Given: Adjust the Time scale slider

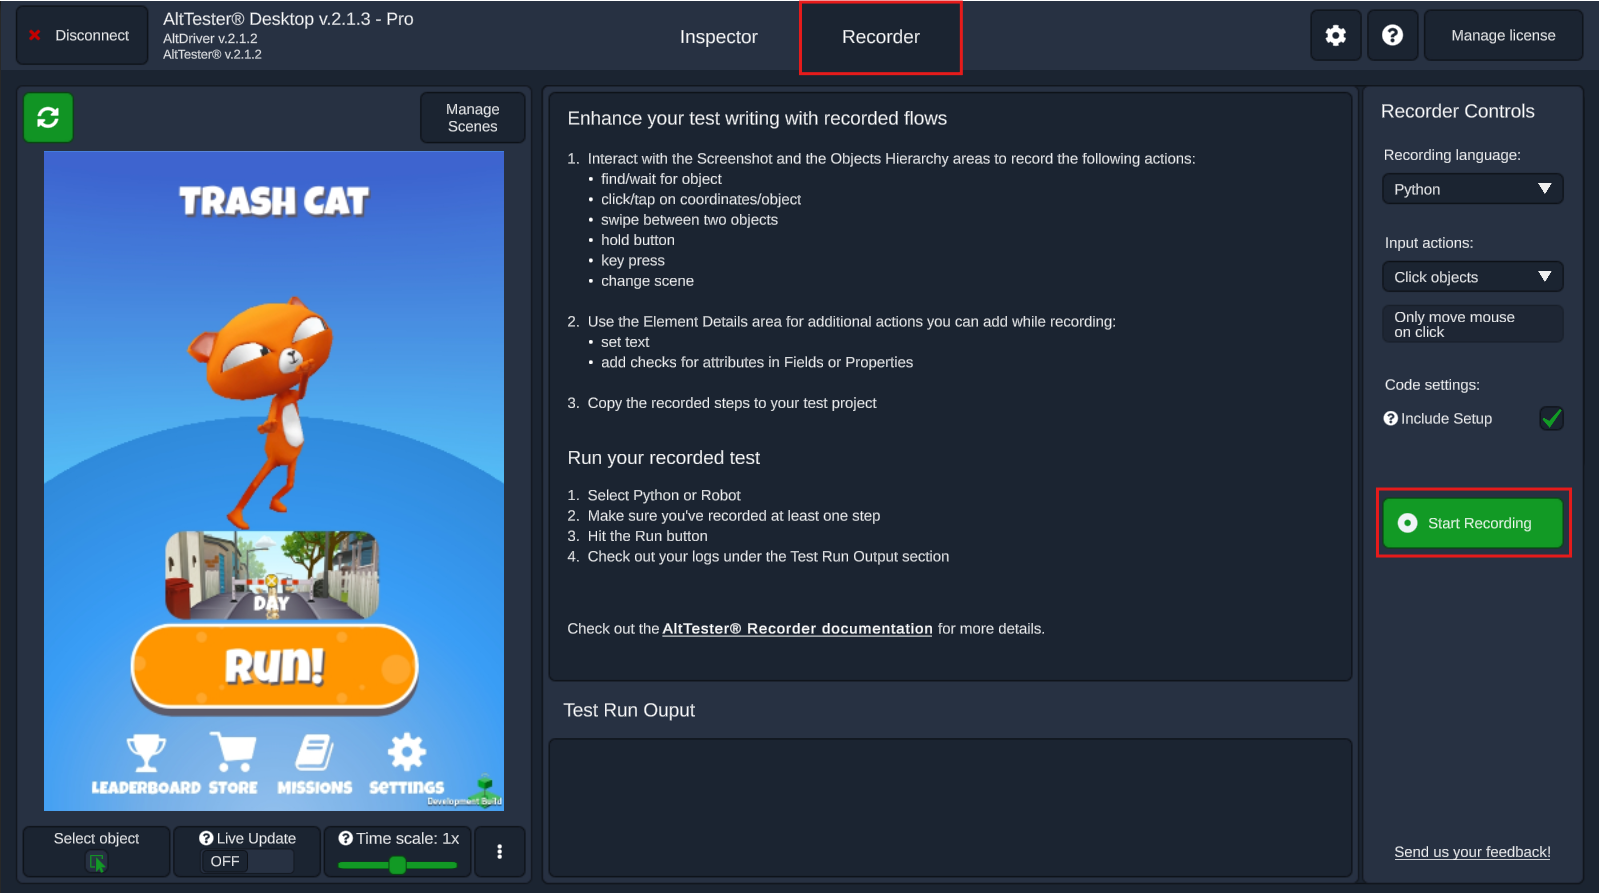Looking at the screenshot, I should [x=398, y=865].
